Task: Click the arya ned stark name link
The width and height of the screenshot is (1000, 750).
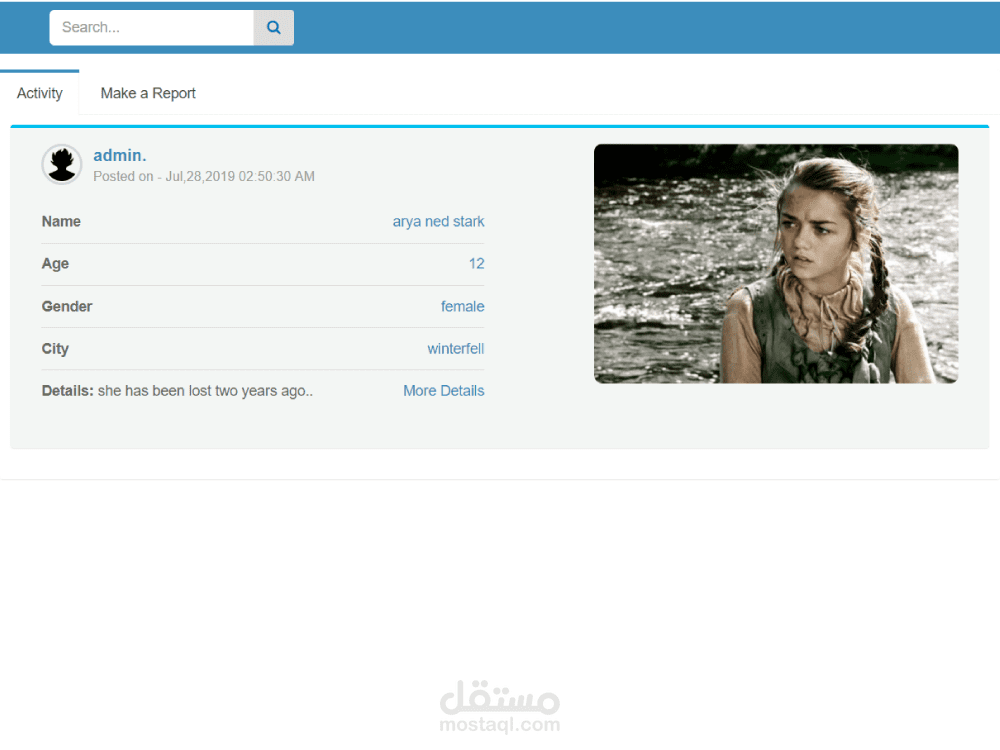Action: 438,221
